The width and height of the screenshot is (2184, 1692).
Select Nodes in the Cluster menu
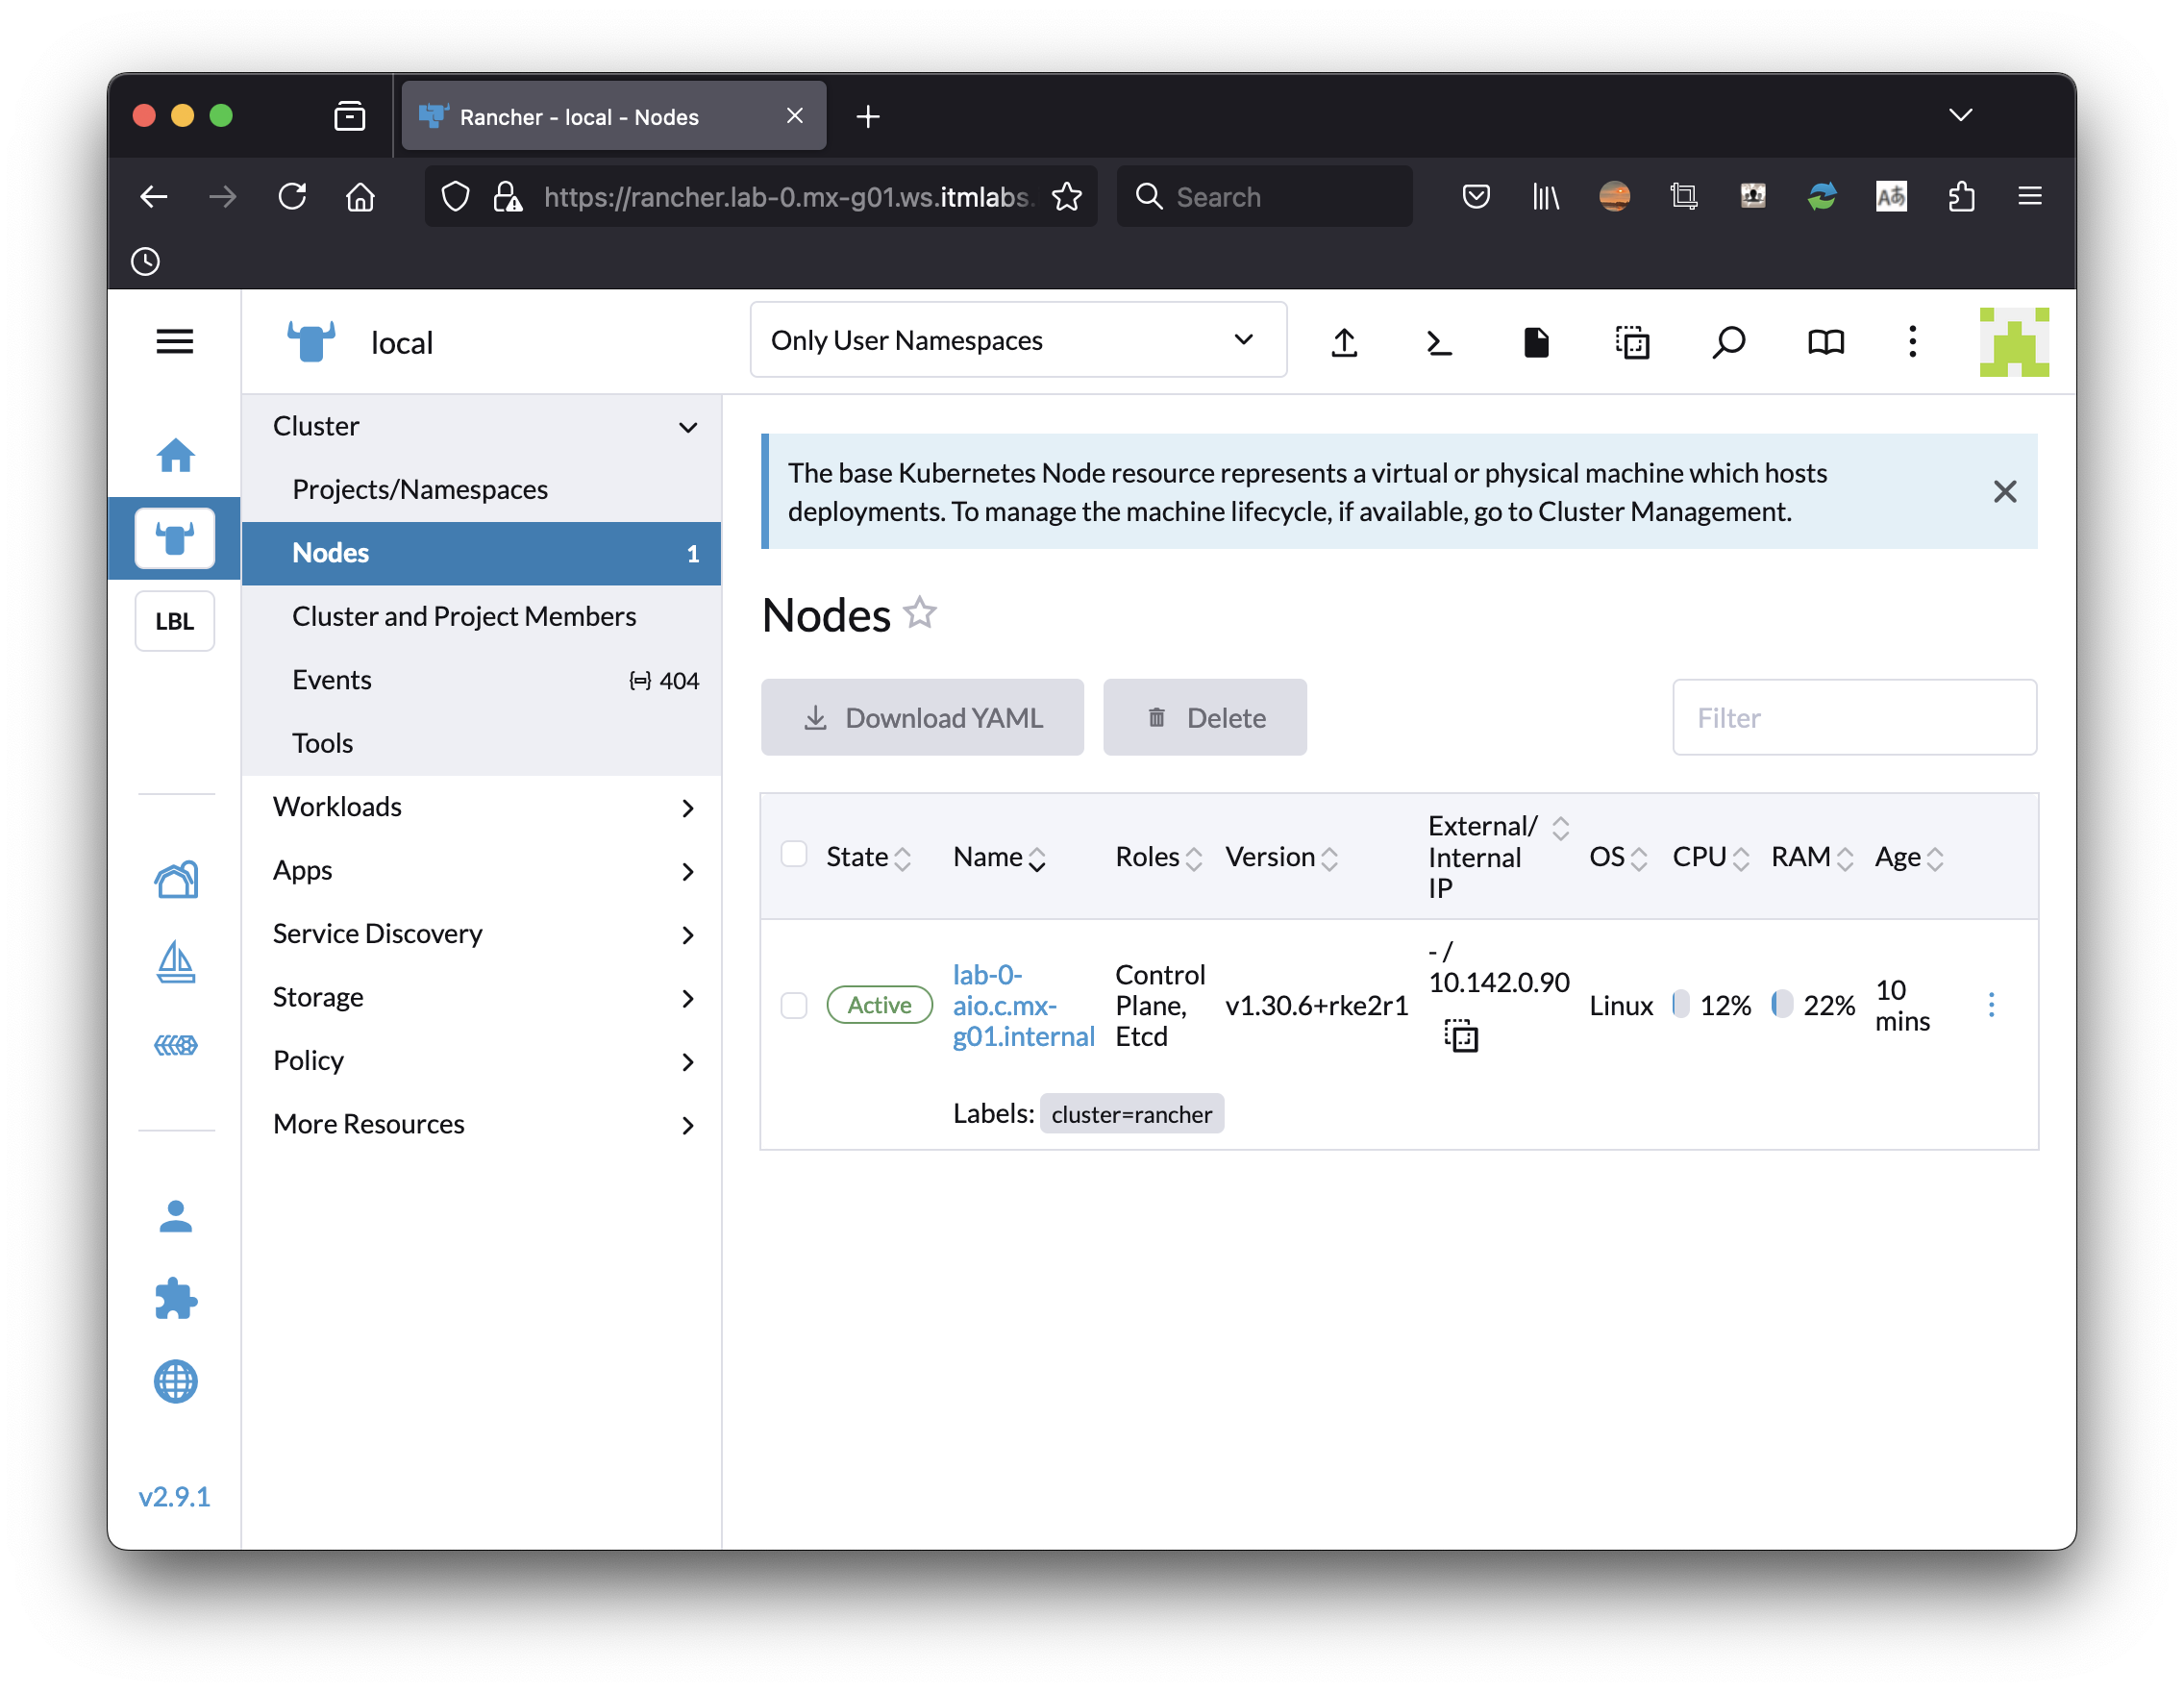(x=481, y=553)
